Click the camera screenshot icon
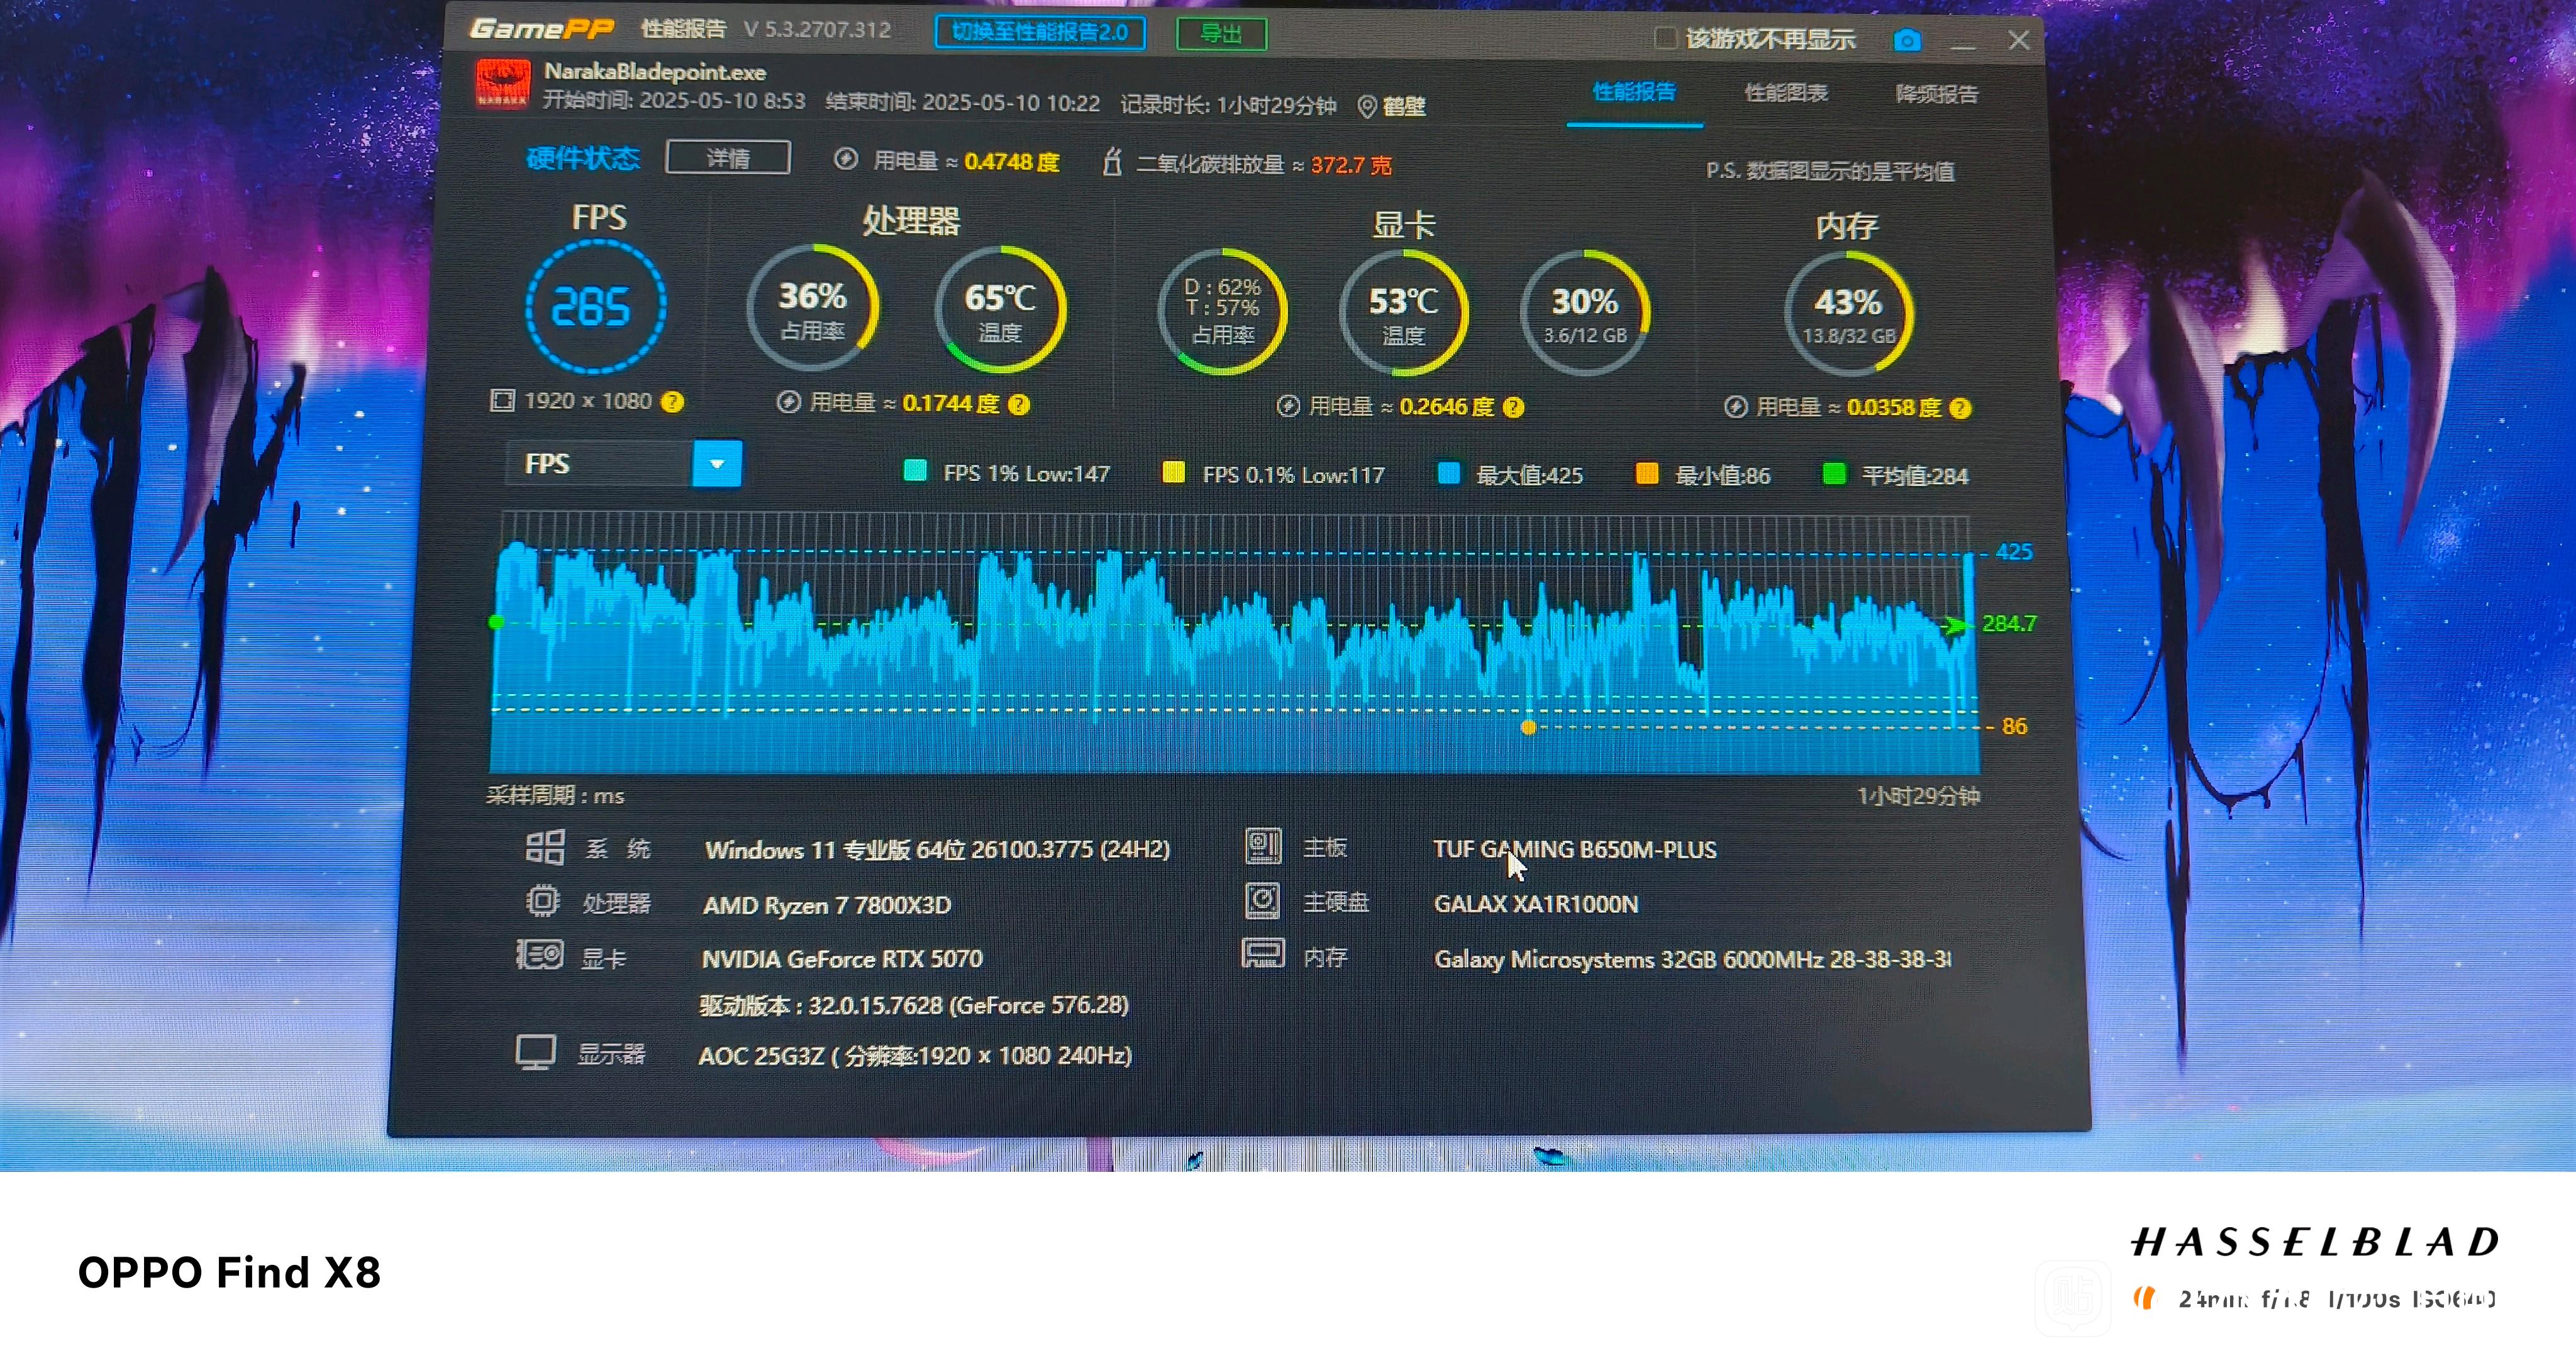This screenshot has width=2576, height=1368. [x=1907, y=40]
